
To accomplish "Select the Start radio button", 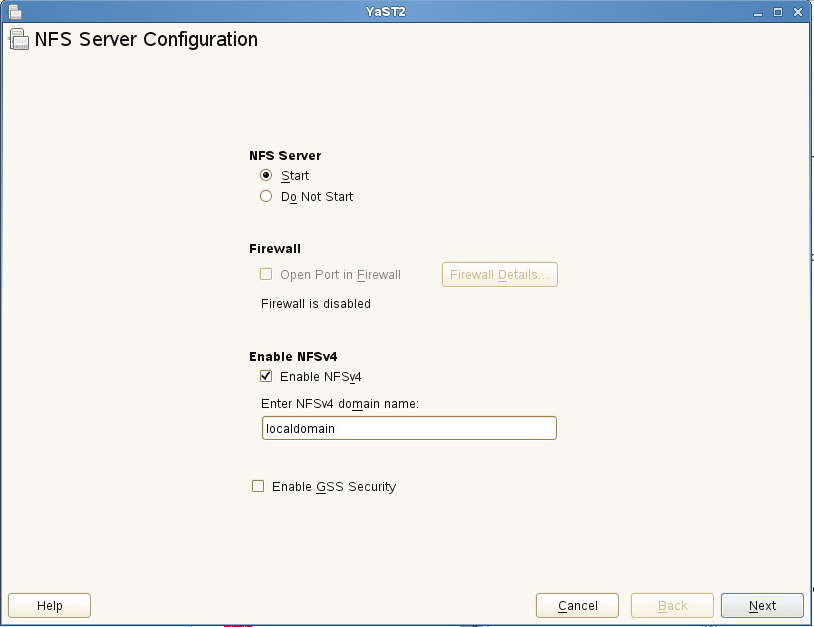I will (x=266, y=175).
